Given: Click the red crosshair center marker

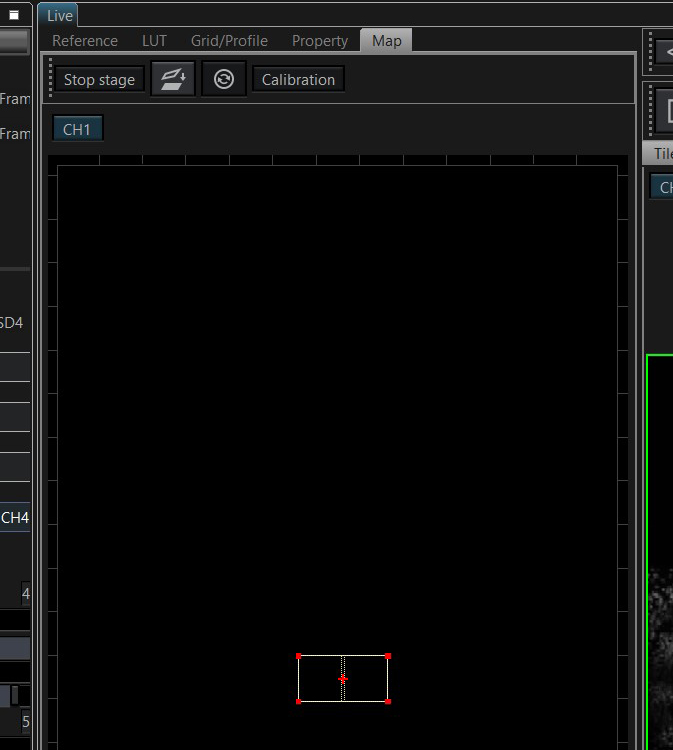Looking at the screenshot, I should click(x=343, y=679).
